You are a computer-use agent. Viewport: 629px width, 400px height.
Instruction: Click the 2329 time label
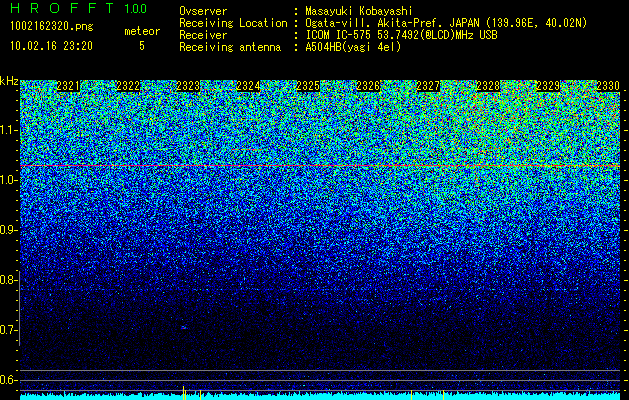tap(548, 86)
